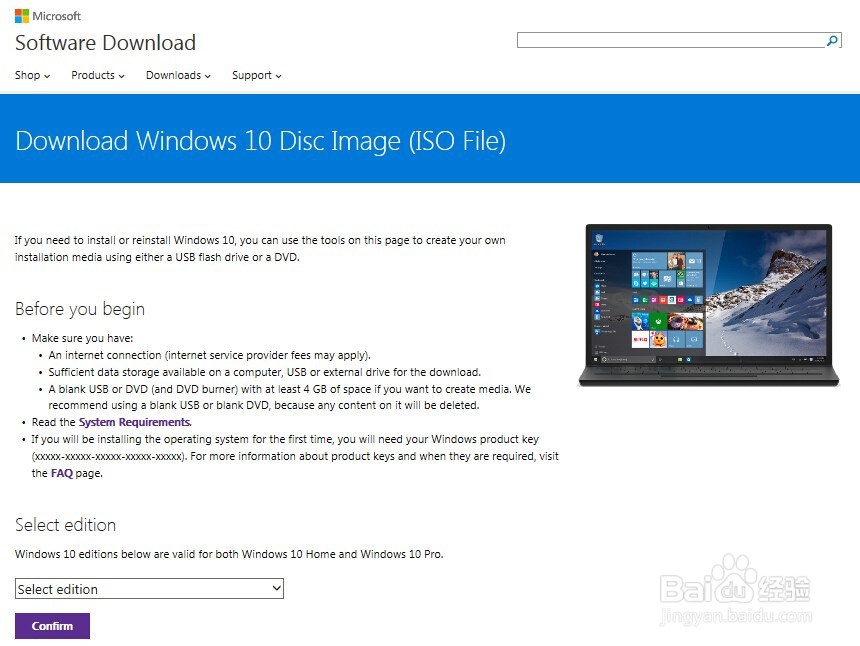Click the Microsoft logo
The height and width of the screenshot is (646, 860).
(48, 16)
